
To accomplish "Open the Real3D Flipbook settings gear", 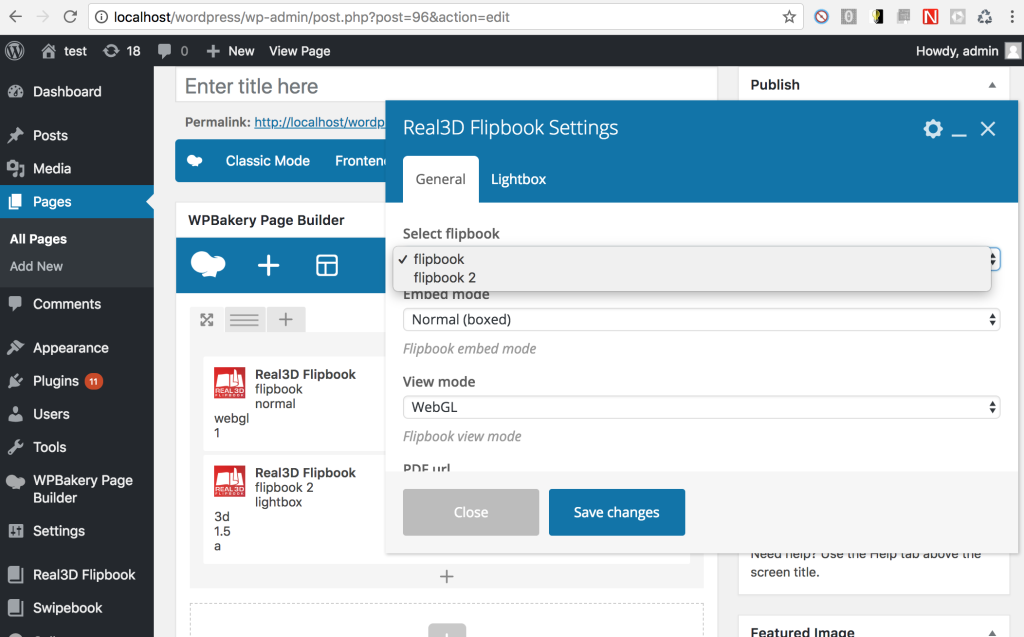I will pos(932,128).
